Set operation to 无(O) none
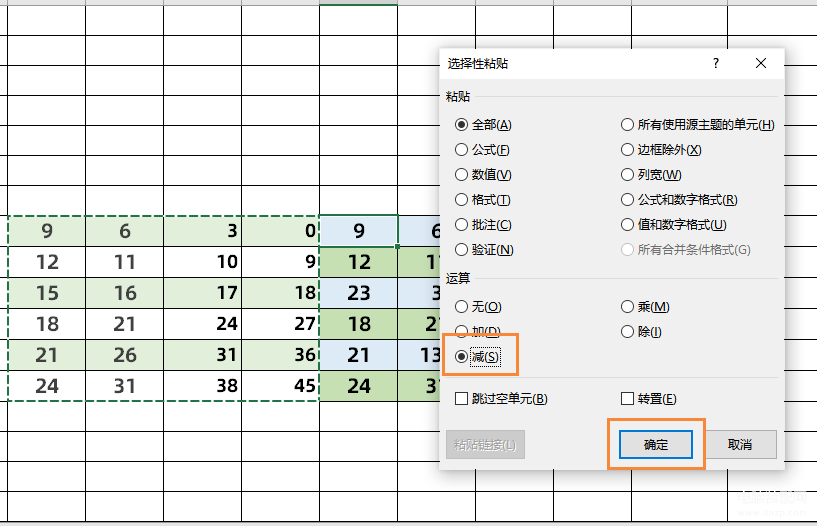 478,307
